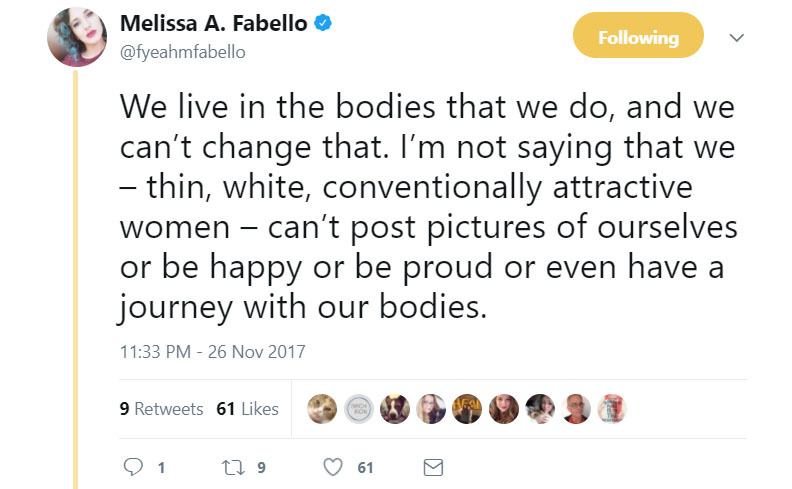Open the dog avatar among likers
Screen dimensions: 792x489
[394, 408]
